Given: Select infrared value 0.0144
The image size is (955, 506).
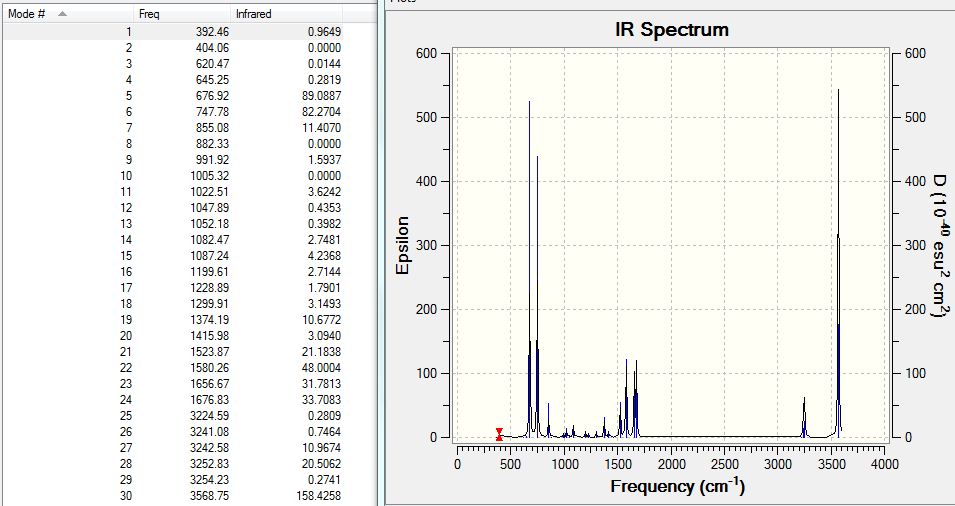Looking at the screenshot, I should tap(324, 63).
